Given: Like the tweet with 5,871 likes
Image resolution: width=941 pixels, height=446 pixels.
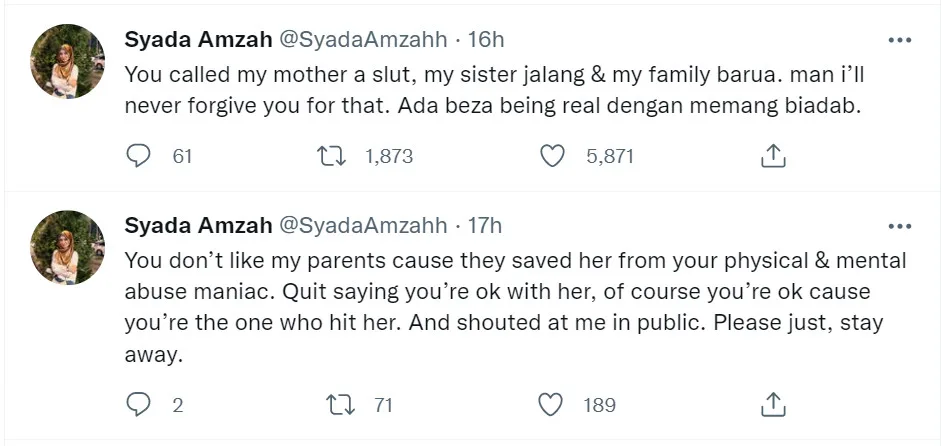Looking at the screenshot, I should tap(550, 156).
